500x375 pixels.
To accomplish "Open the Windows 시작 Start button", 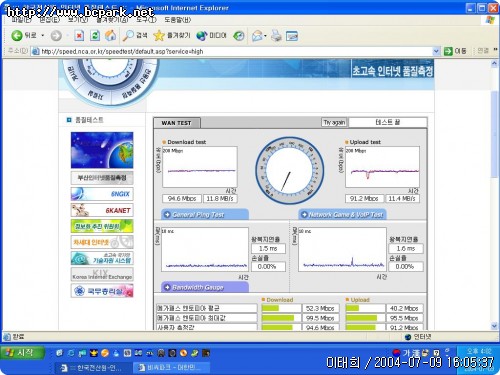I will 22,353.
